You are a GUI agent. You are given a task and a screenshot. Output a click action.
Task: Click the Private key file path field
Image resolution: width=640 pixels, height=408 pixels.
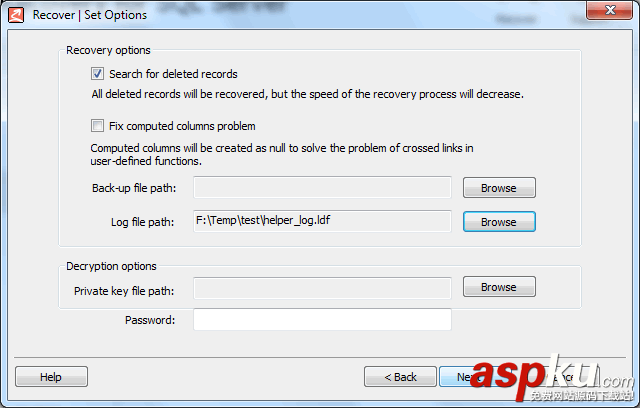point(322,288)
